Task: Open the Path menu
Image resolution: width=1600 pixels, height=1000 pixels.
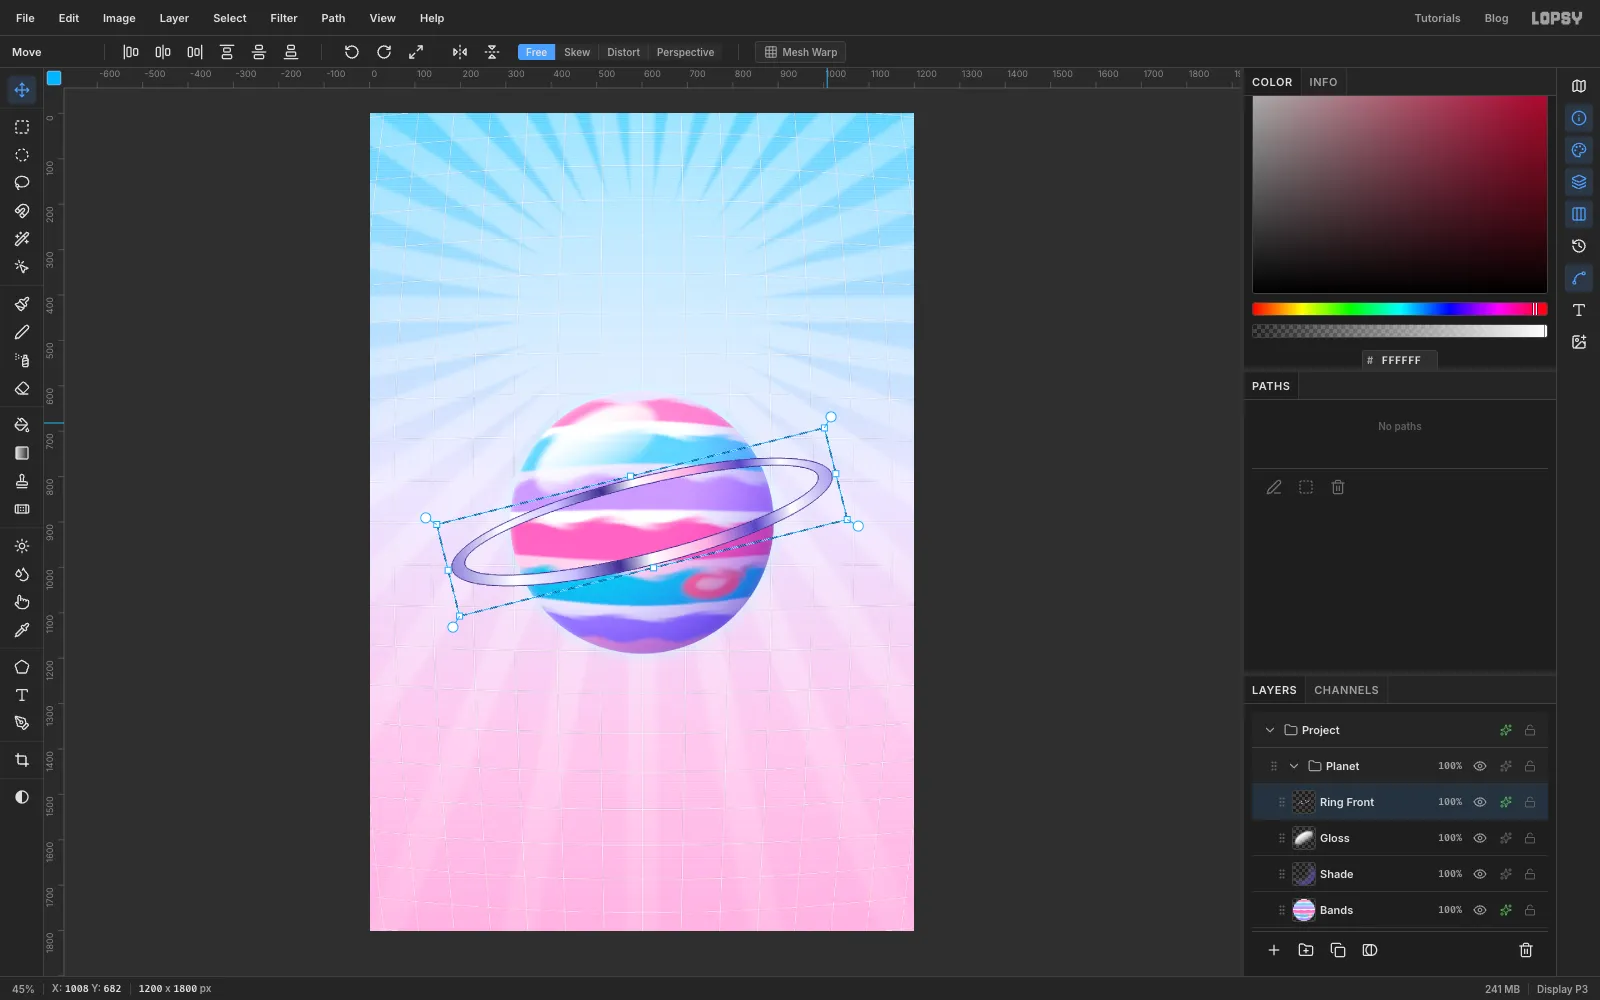Action: [333, 18]
